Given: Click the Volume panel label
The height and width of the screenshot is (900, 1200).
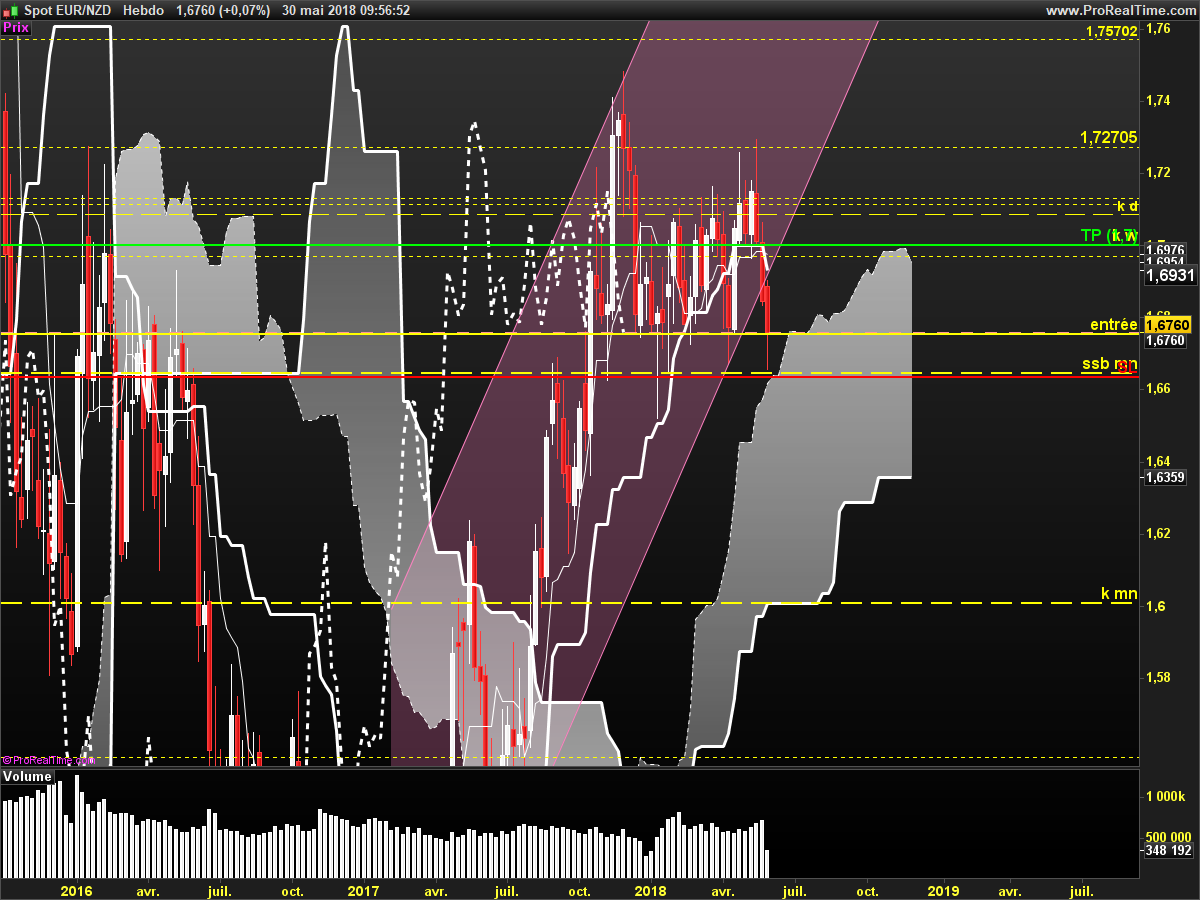Looking at the screenshot, I should (28, 777).
